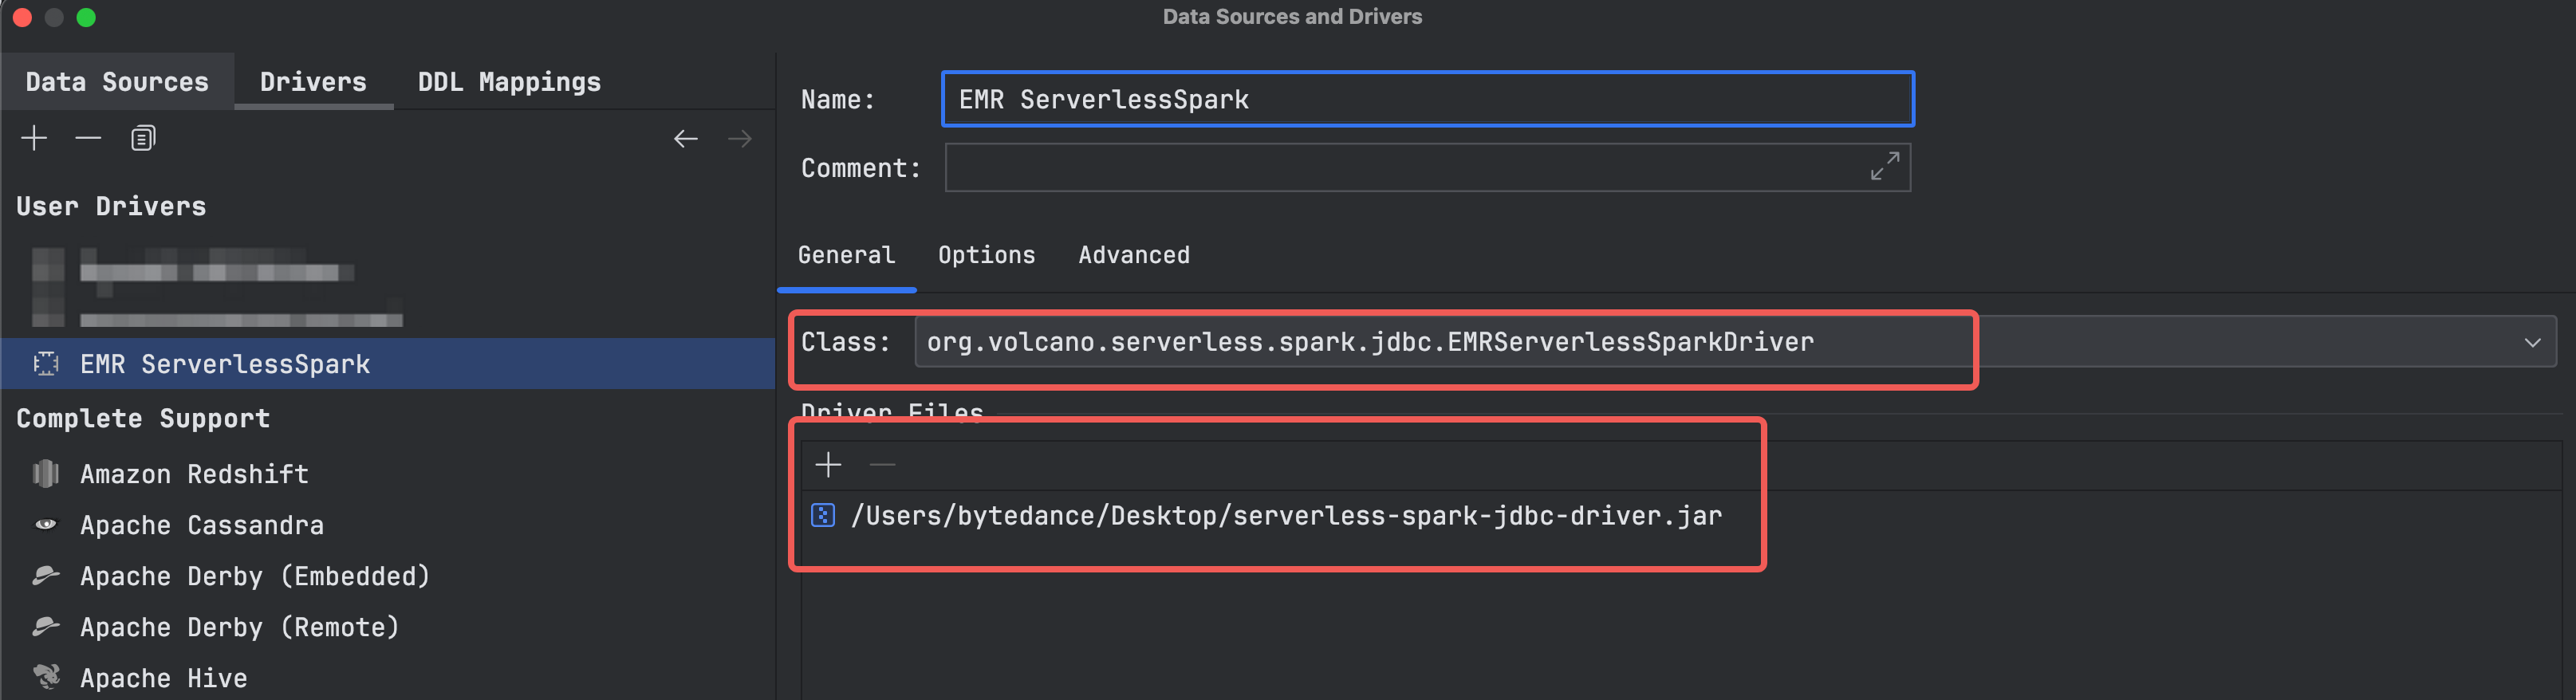
Task: Click the Apache Derby (Remote) hat icon
Action: tap(46, 626)
